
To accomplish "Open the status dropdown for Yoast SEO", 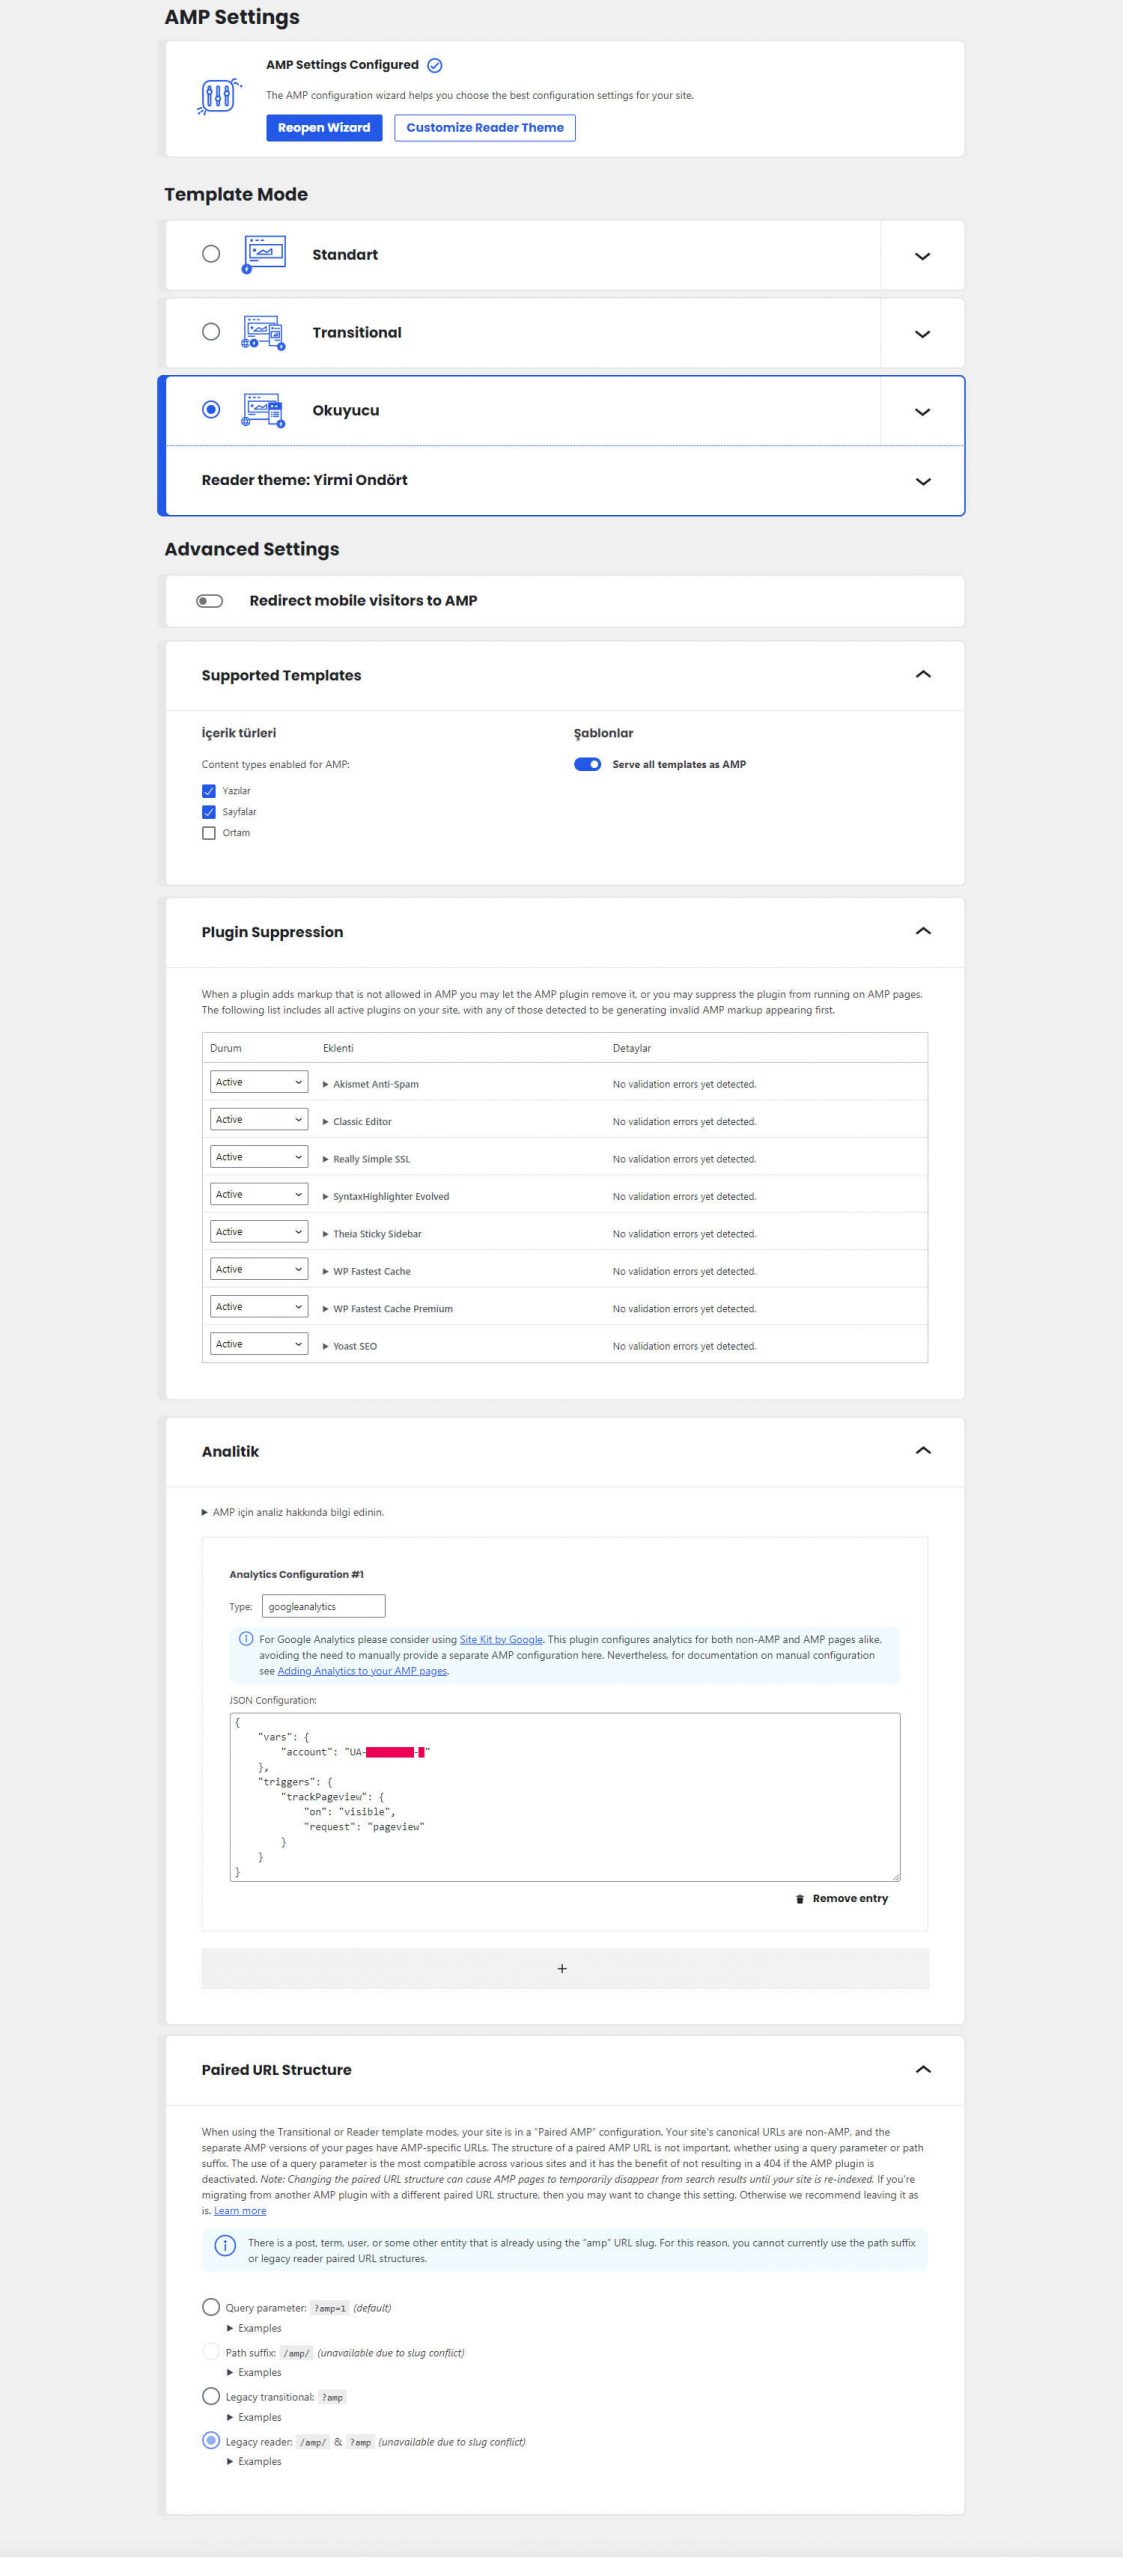I will coord(258,1345).
